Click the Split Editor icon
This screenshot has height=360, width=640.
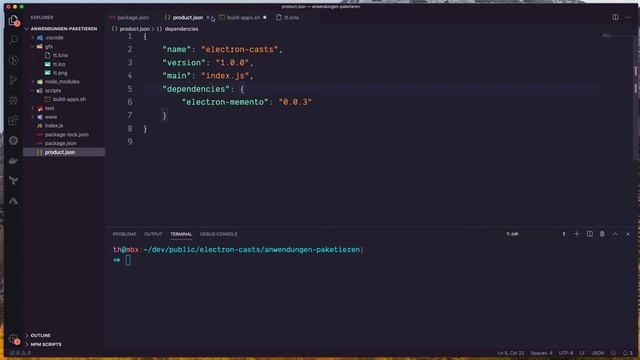tap(615, 17)
